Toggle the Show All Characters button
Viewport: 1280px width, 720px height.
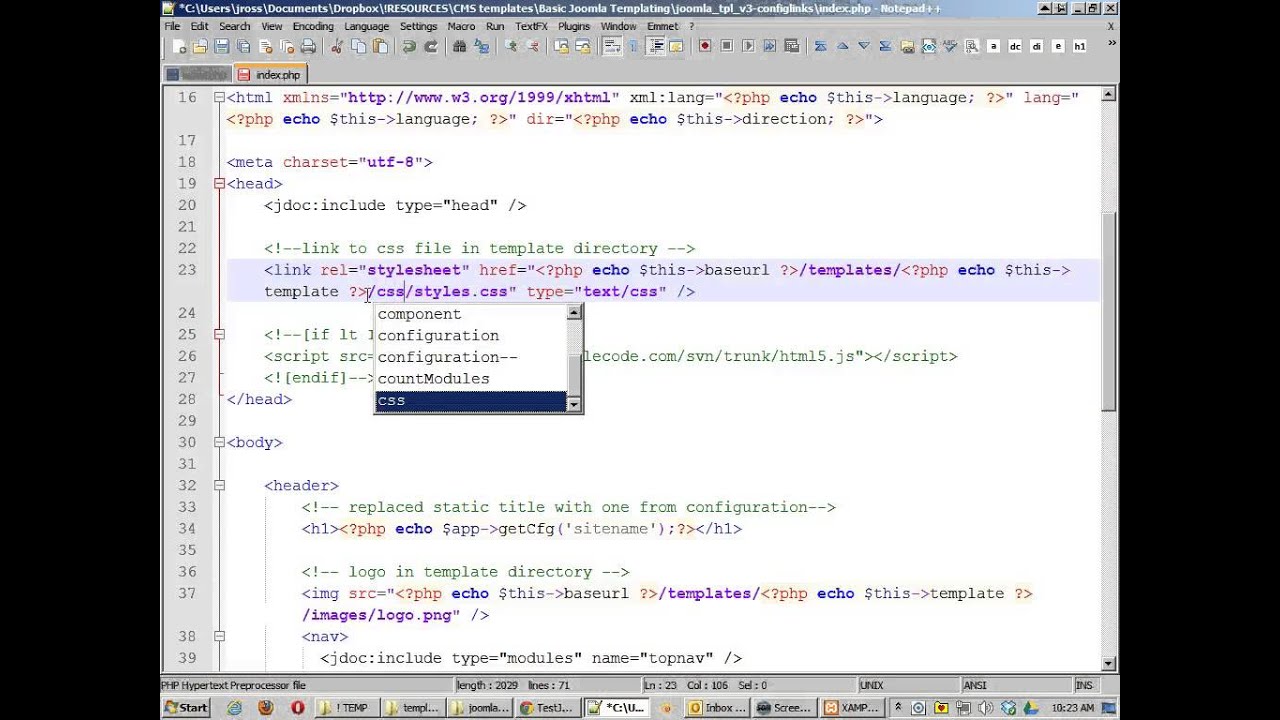632,46
